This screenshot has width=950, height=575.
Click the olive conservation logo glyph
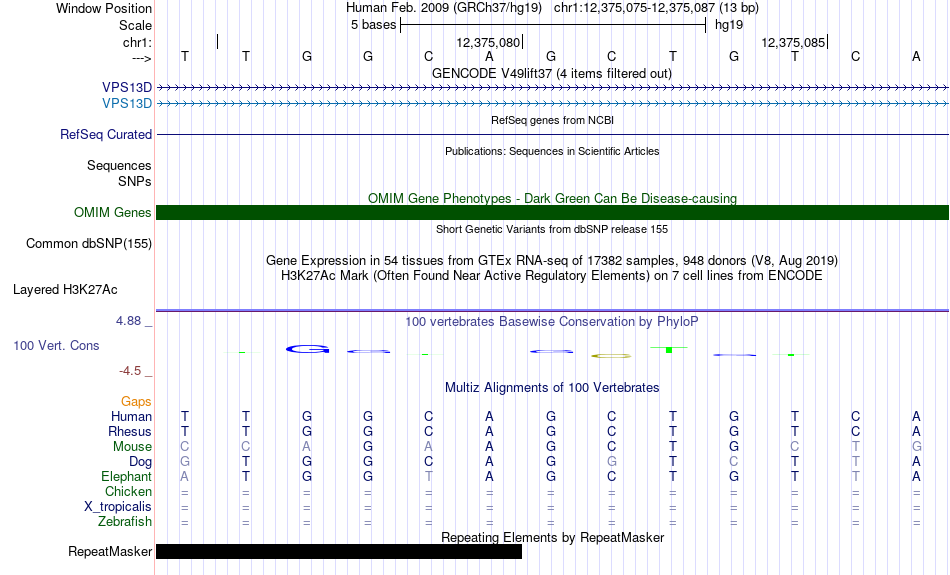tap(611, 356)
